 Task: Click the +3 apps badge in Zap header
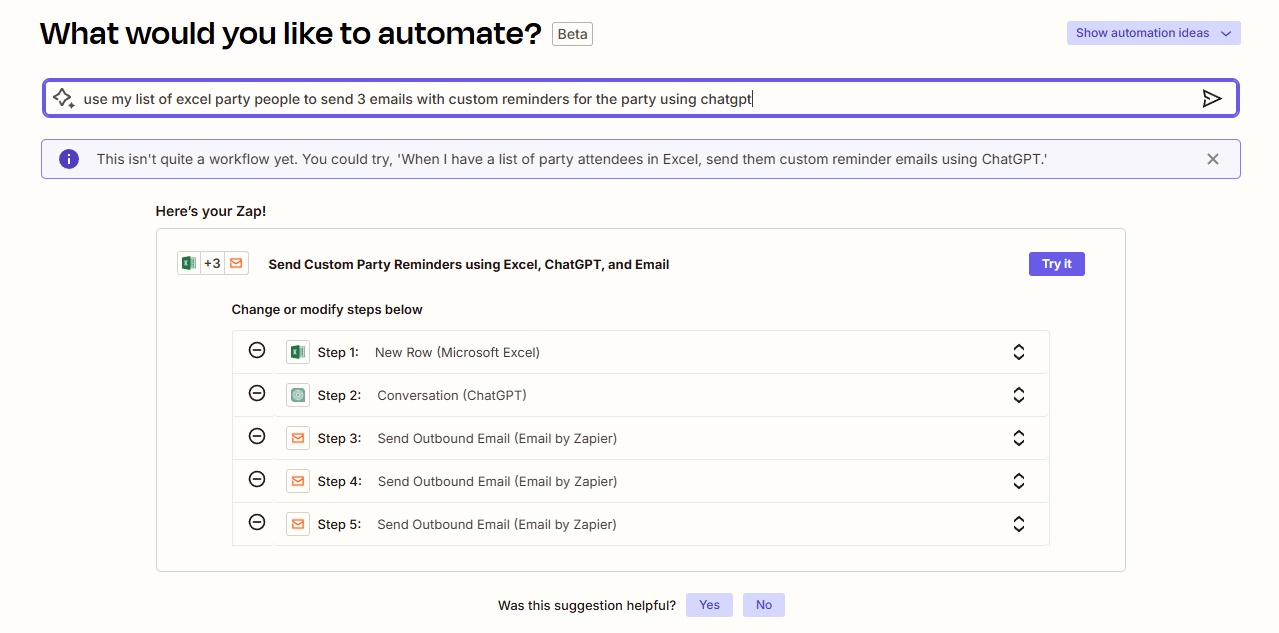212,264
